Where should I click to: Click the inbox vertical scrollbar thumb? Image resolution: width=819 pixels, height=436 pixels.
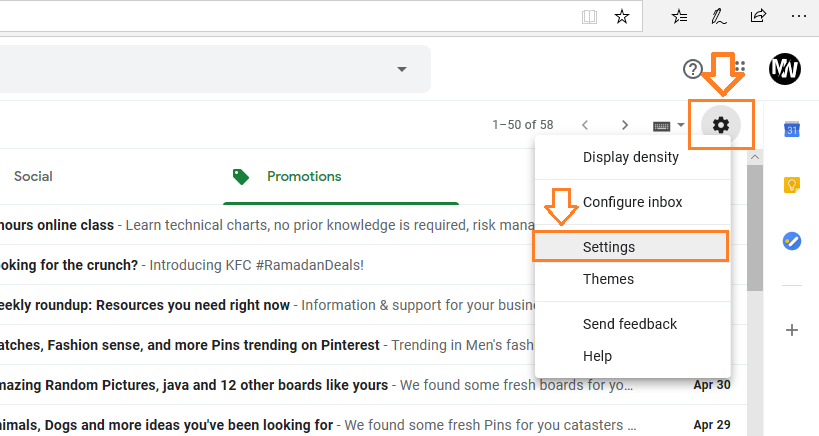point(755,228)
